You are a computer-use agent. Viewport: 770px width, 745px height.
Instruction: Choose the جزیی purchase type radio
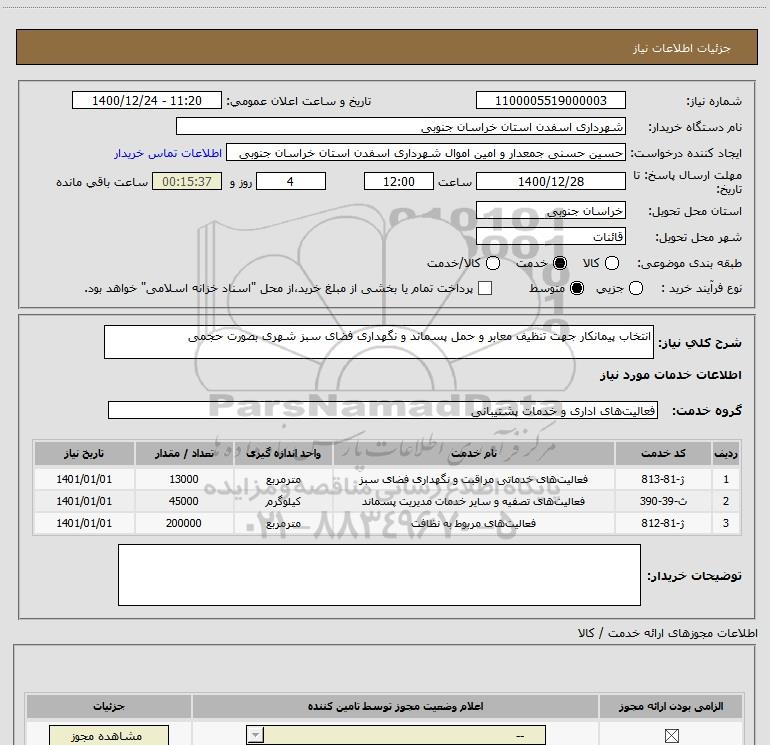[636, 288]
